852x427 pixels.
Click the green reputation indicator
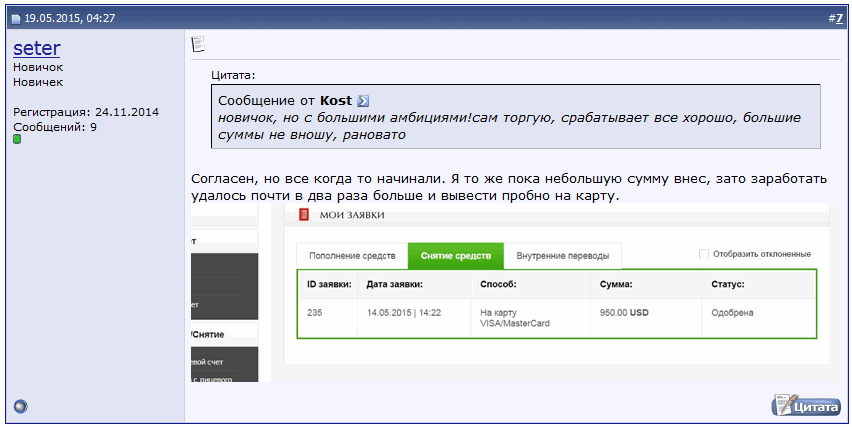click(17, 139)
